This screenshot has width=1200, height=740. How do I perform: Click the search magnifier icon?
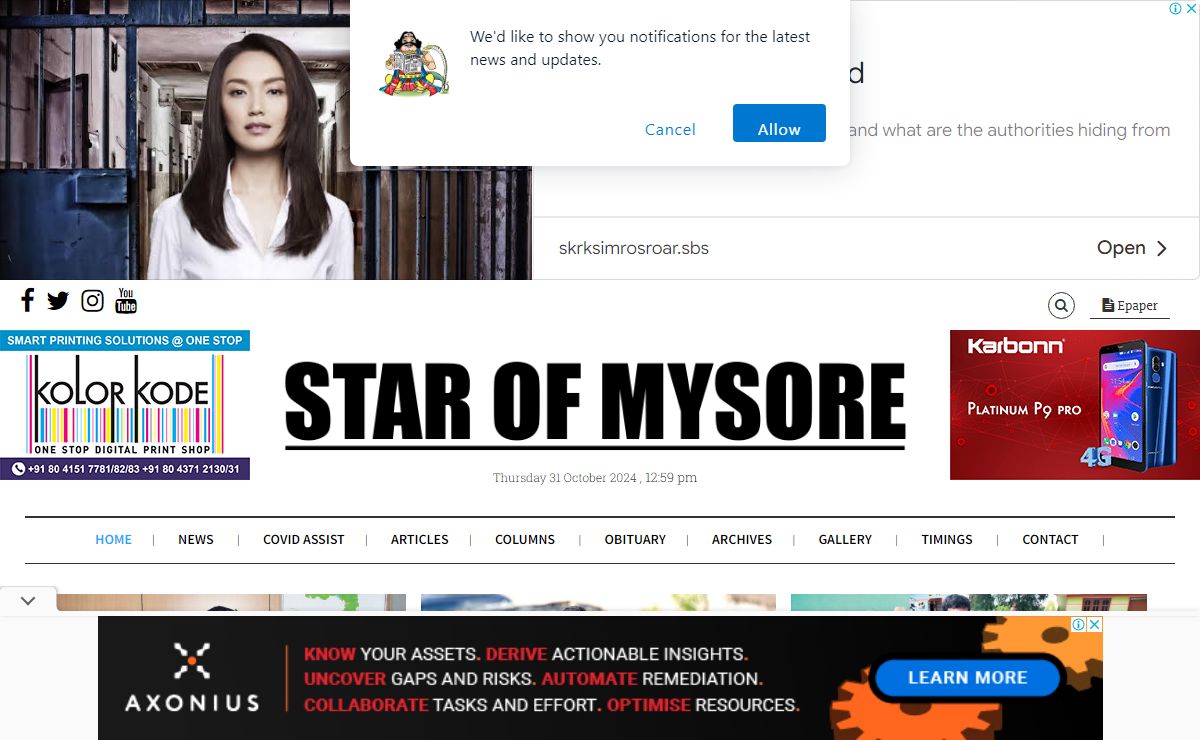[1061, 306]
